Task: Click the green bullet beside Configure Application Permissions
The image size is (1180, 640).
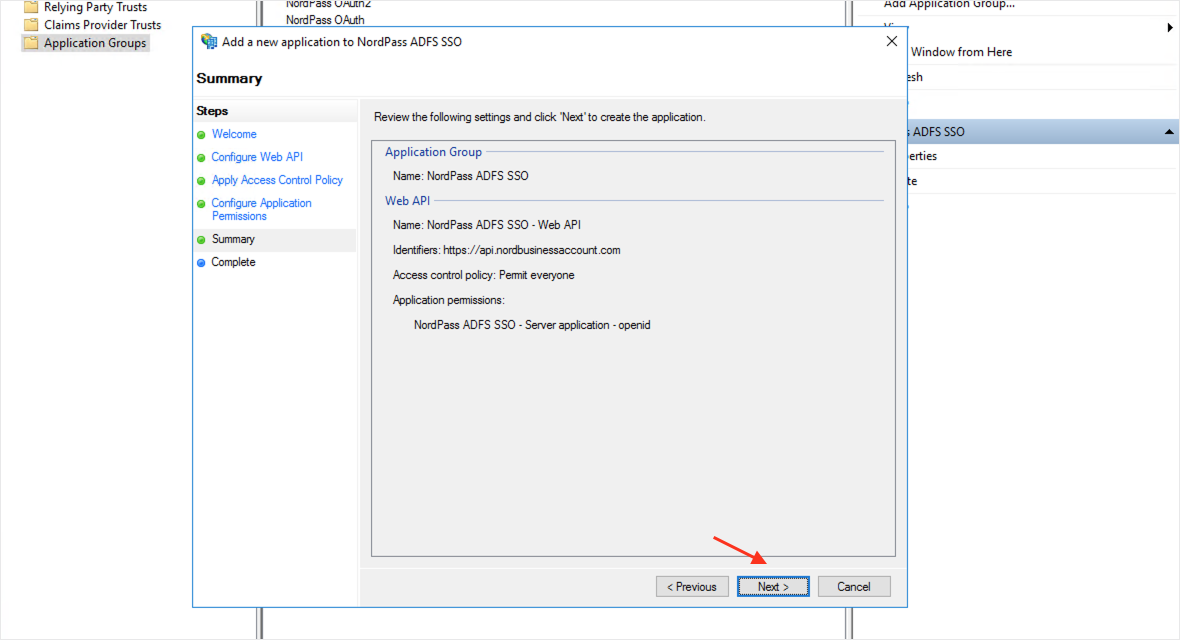Action: (201, 204)
